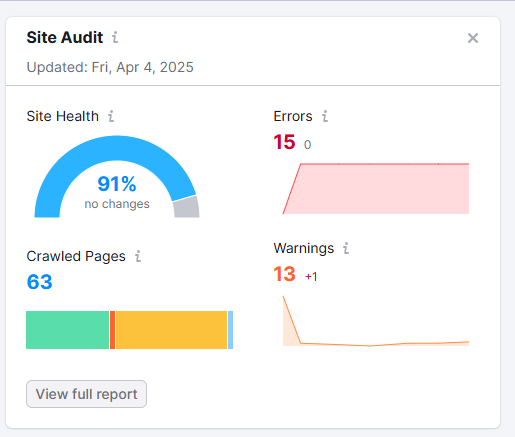Click the red segment of crawled pages bar
Image resolution: width=515 pixels, height=437 pixels.
click(112, 330)
